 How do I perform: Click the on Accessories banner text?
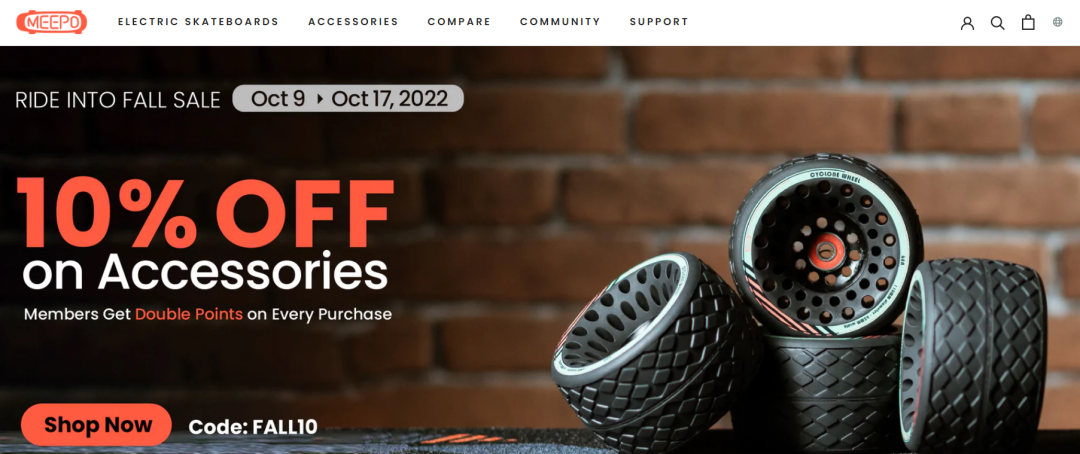tap(205, 272)
